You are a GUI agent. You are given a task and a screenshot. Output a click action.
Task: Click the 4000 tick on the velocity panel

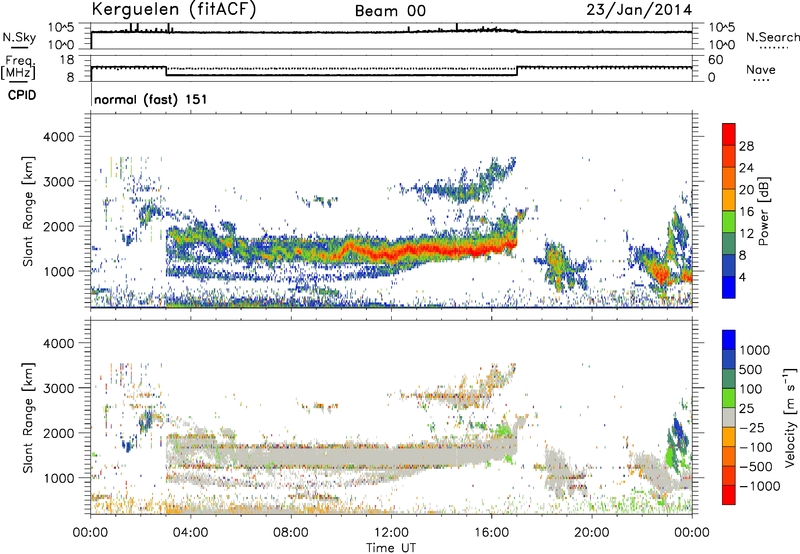pos(58,343)
